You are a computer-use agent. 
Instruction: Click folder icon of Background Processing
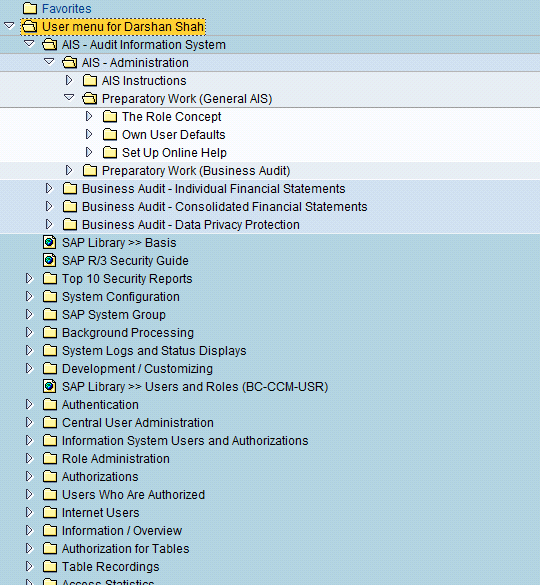50,332
